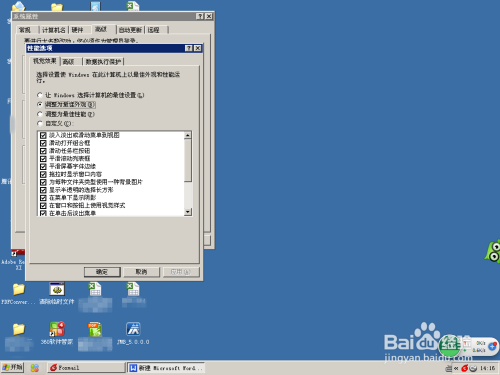The image size is (500, 375).
Task: Toggle the 在菜单下显示阴影 checkbox
Action: coord(43,198)
